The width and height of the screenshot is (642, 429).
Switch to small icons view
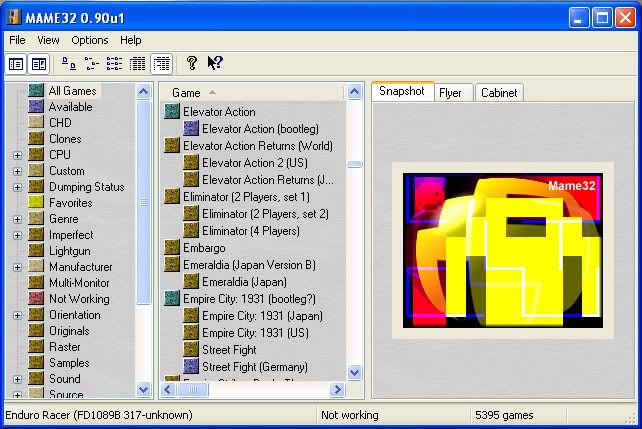click(92, 63)
